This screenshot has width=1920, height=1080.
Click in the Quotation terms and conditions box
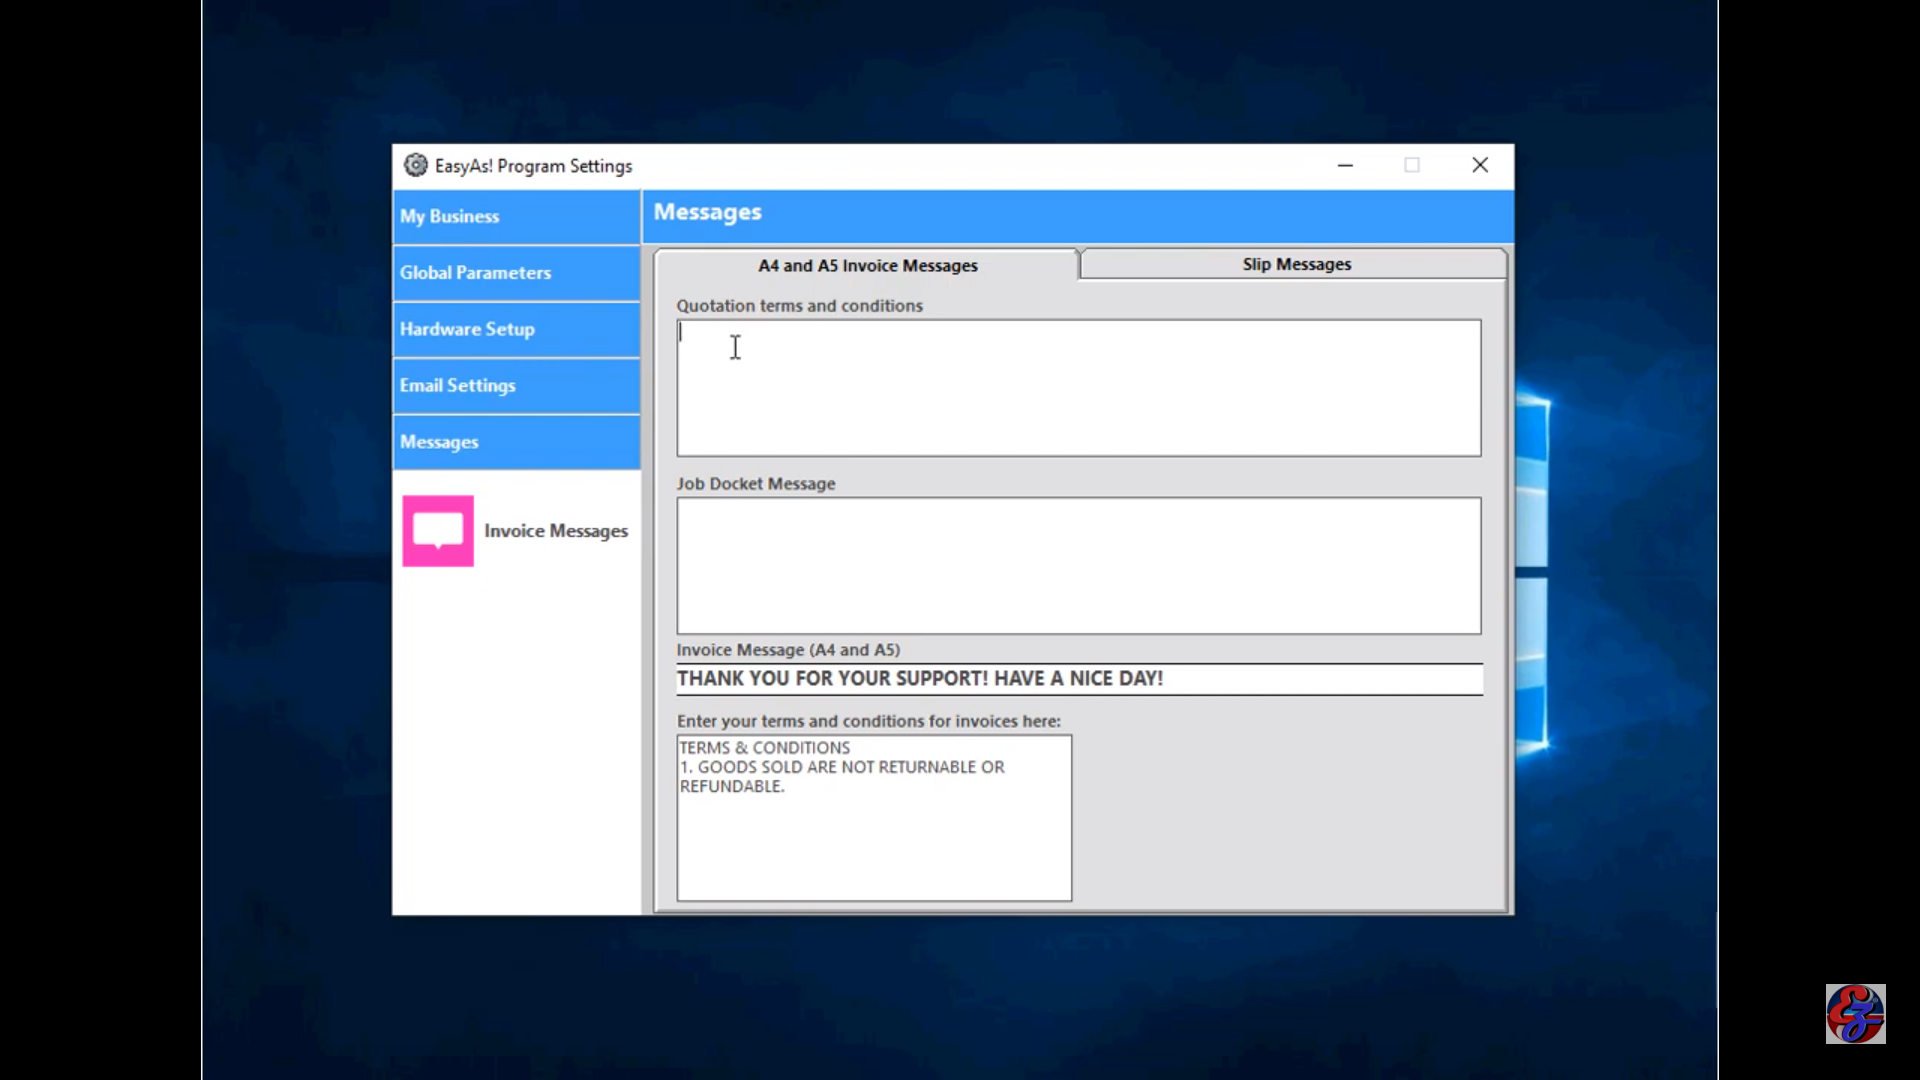[1078, 388]
